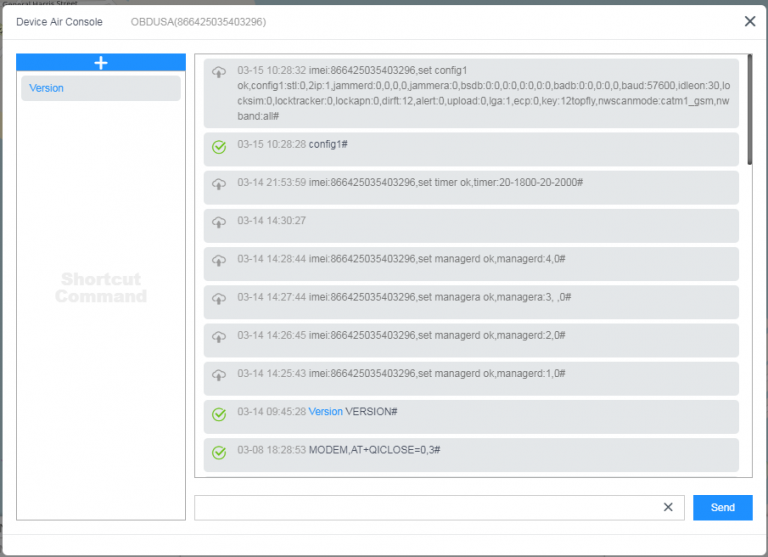Select the Version shortcut command in sidebar
The width and height of the screenshot is (768, 557).
[x=100, y=88]
